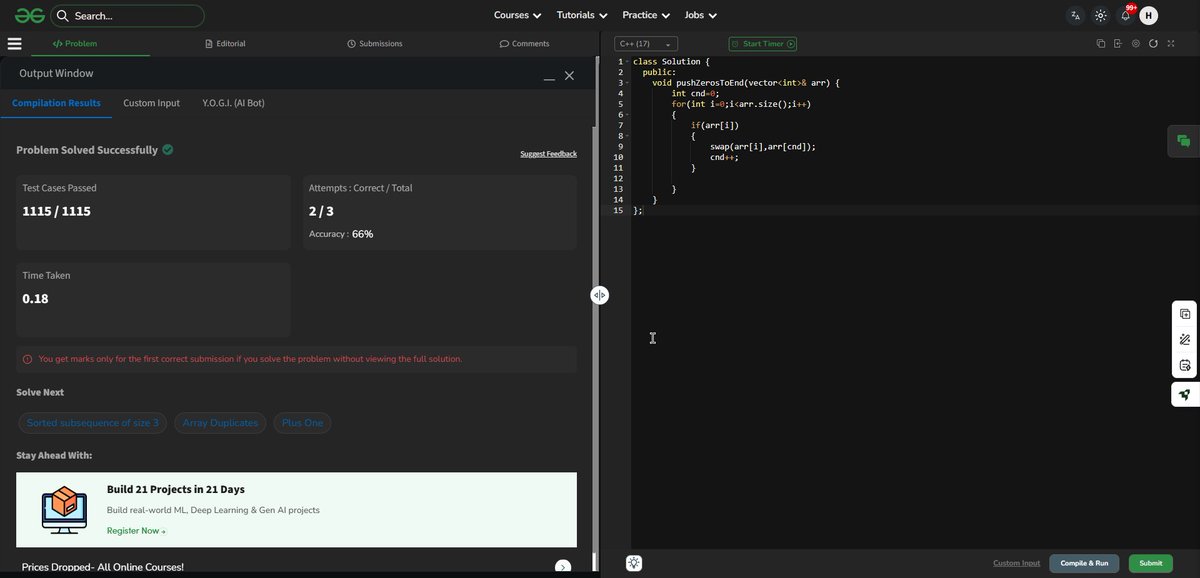Viewport: 1200px width, 578px height.
Task: Select the Compilation Results tab
Action: pyautogui.click(x=56, y=103)
